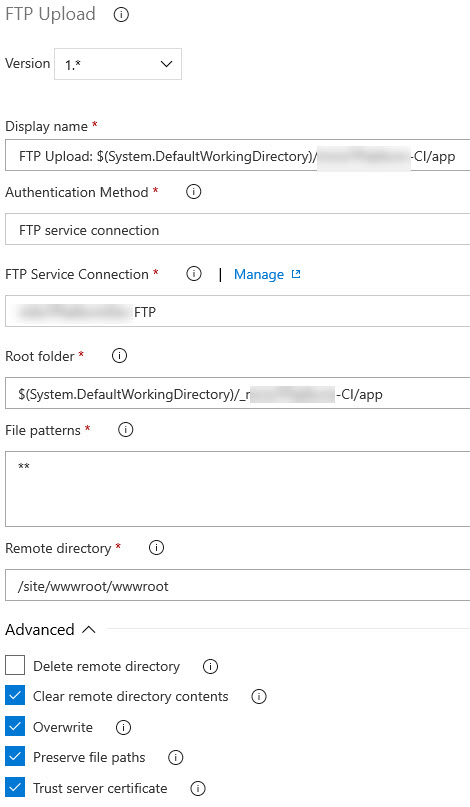Enable Delete remote directory checkbox
The height and width of the screenshot is (807, 470).
[15, 665]
